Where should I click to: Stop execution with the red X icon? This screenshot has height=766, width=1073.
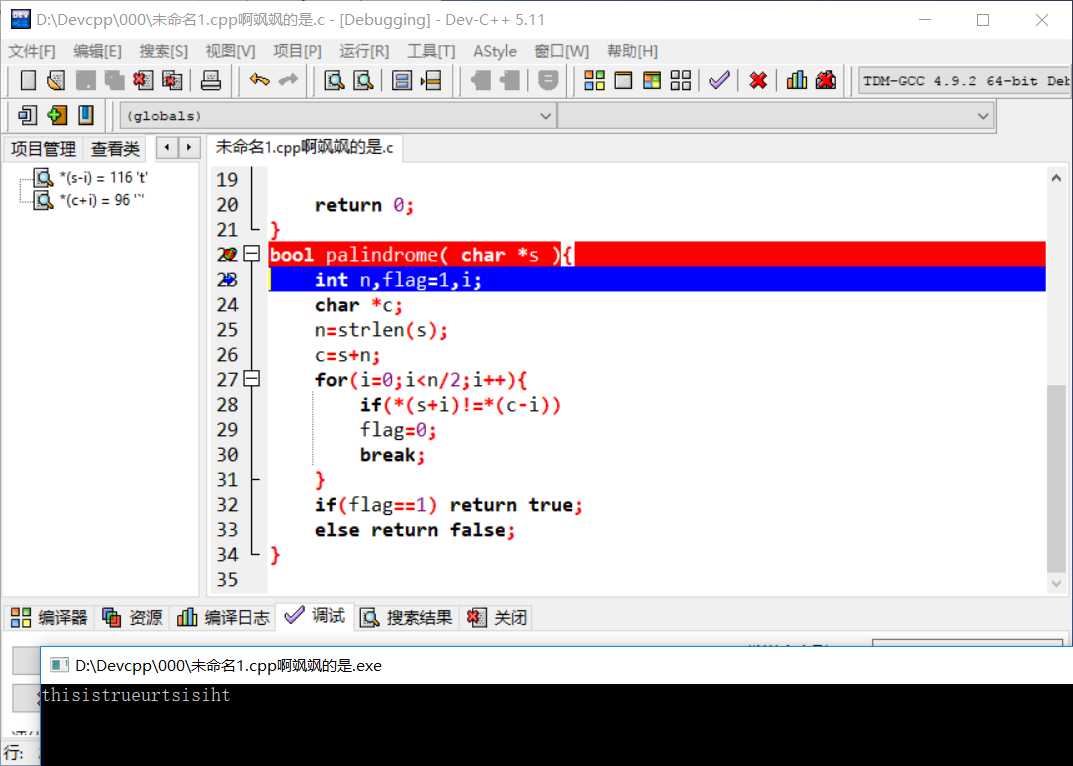pyautogui.click(x=758, y=81)
